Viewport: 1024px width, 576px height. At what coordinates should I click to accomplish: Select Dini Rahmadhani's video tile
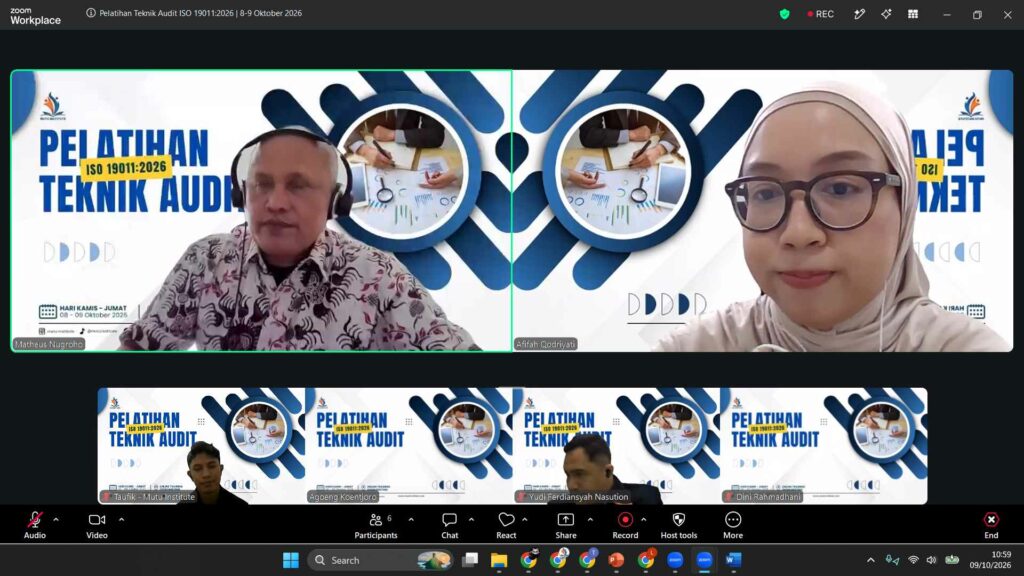tap(824, 446)
